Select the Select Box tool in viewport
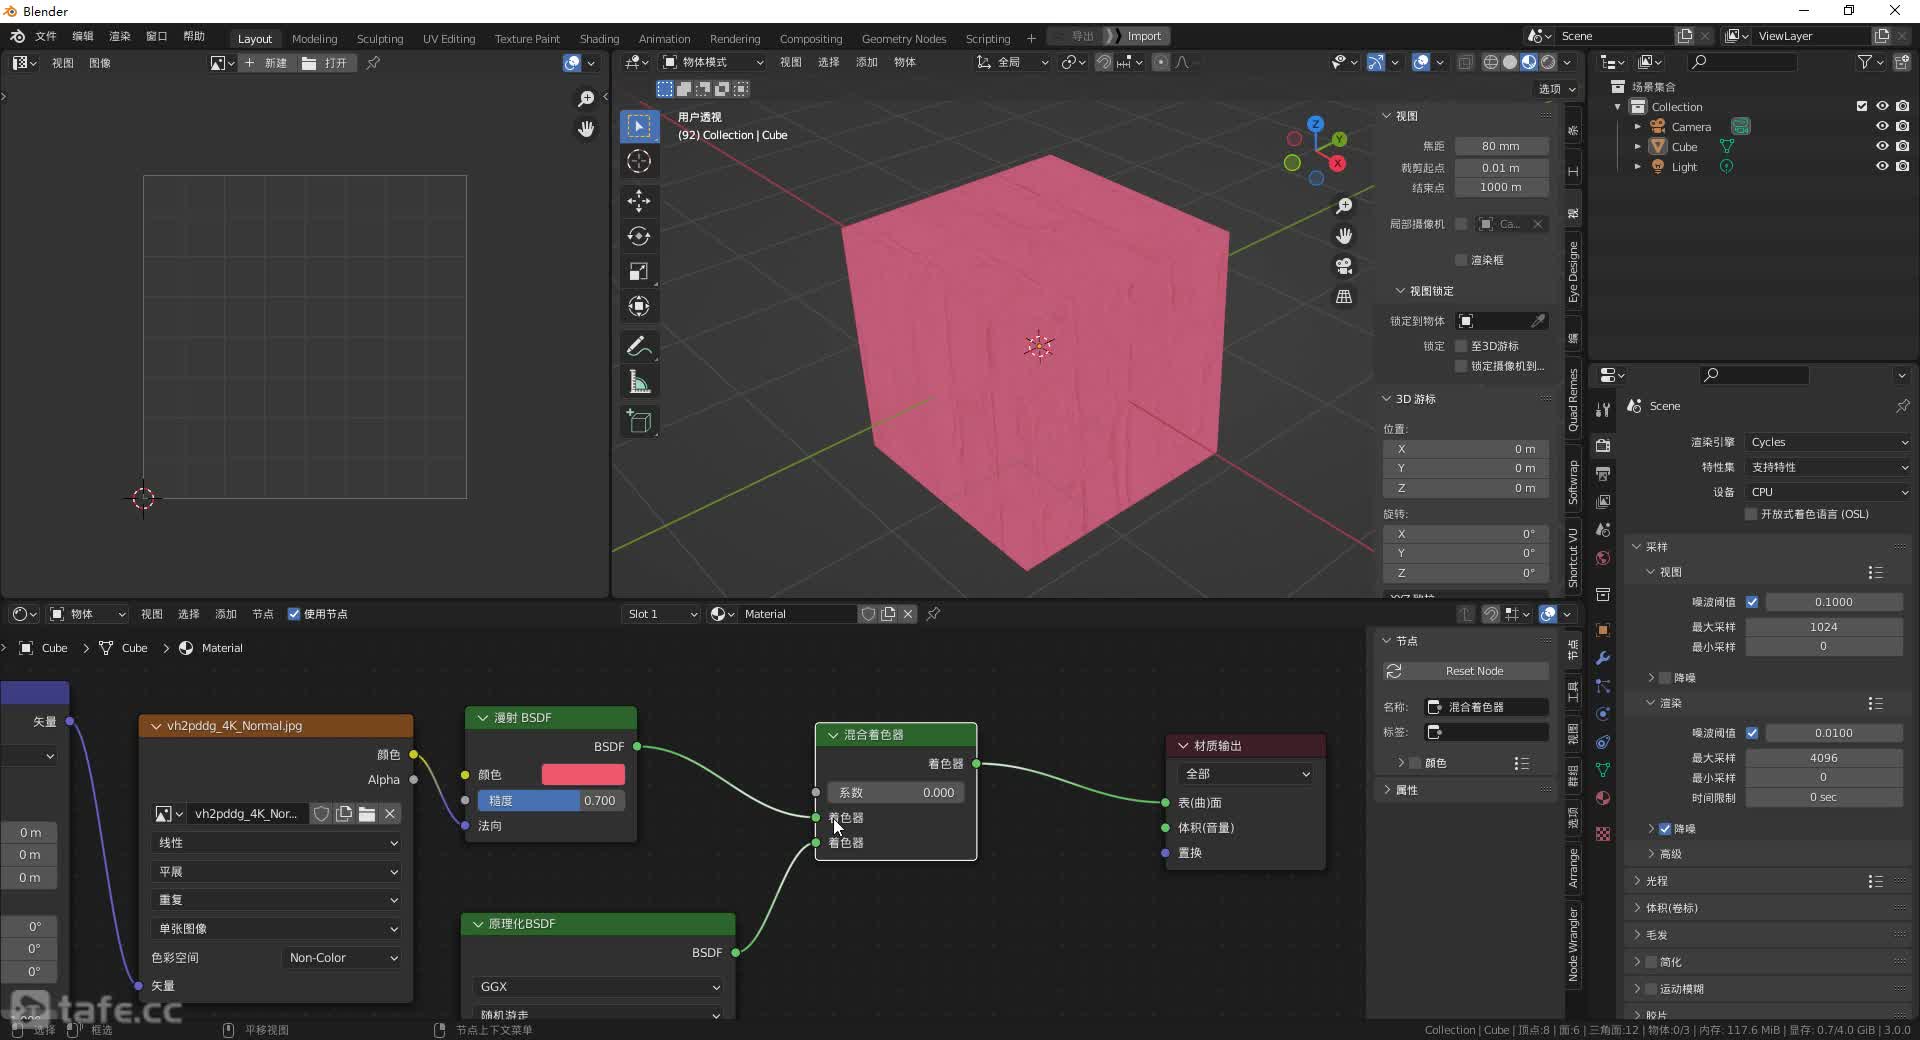The height and width of the screenshot is (1040, 1920). [639, 126]
